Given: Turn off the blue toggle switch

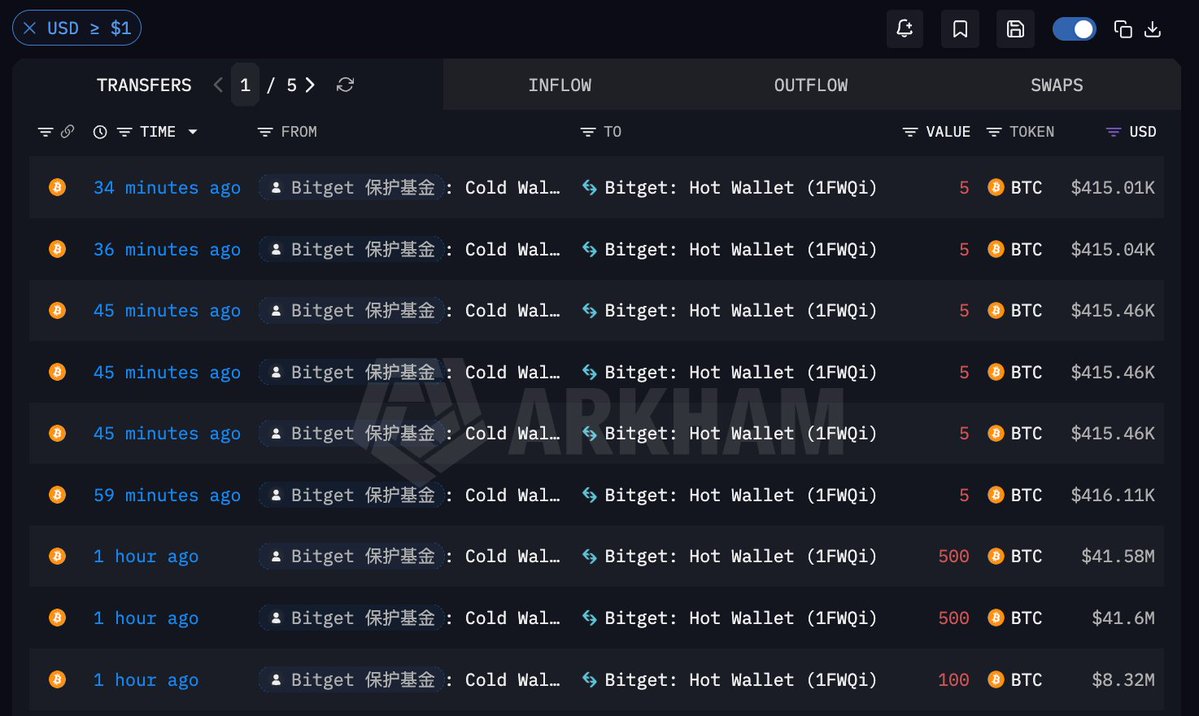Looking at the screenshot, I should click(x=1074, y=29).
